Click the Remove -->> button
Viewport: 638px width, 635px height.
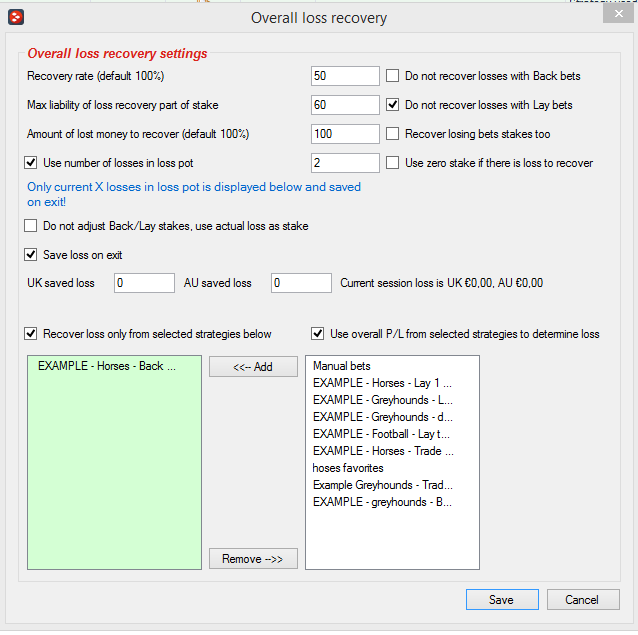253,559
